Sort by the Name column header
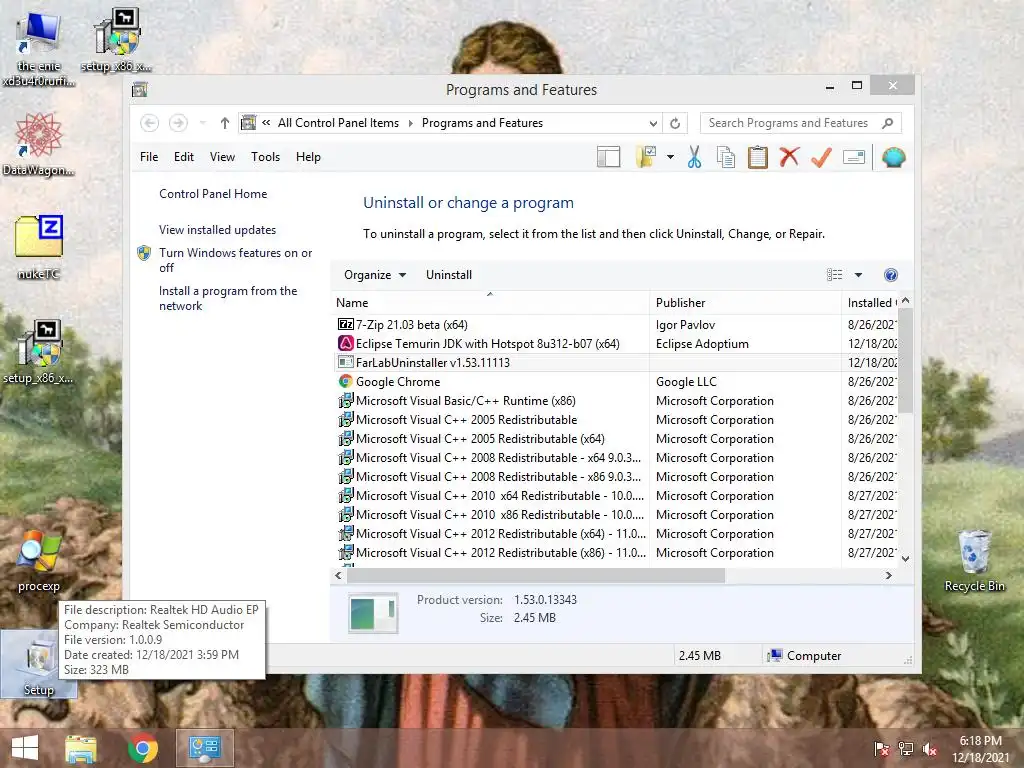The height and width of the screenshot is (768, 1024). pyautogui.click(x=490, y=302)
